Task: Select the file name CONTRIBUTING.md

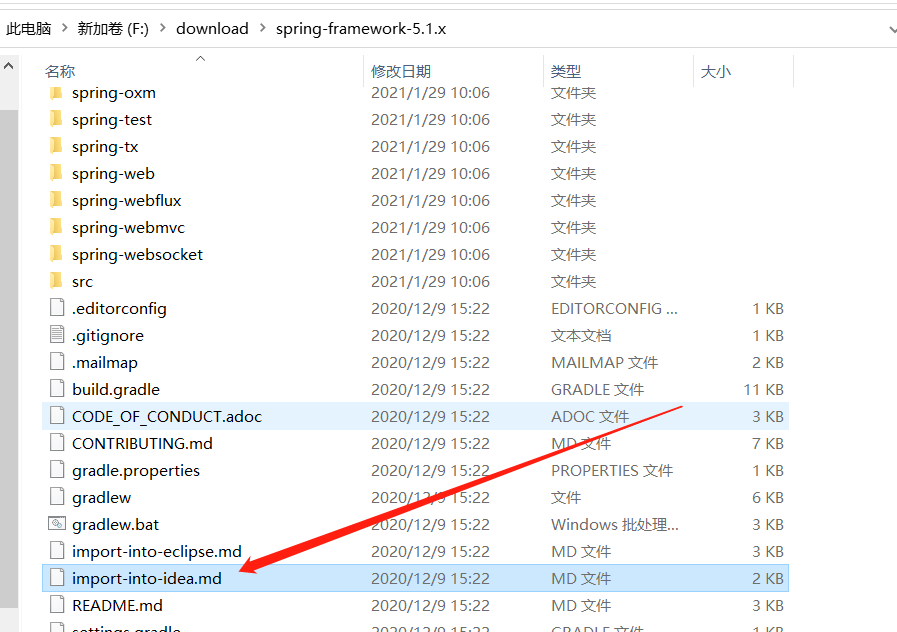Action: (x=142, y=443)
